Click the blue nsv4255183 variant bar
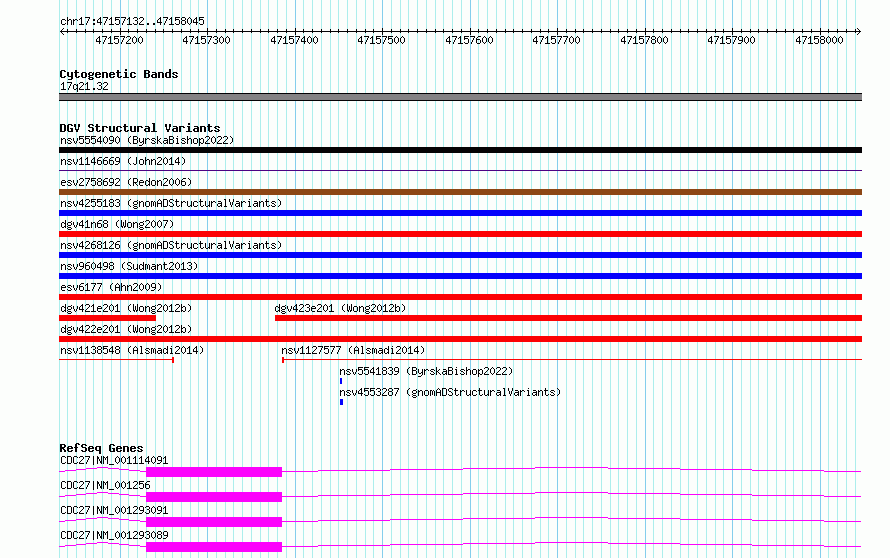890x558 pixels. pos(460,213)
